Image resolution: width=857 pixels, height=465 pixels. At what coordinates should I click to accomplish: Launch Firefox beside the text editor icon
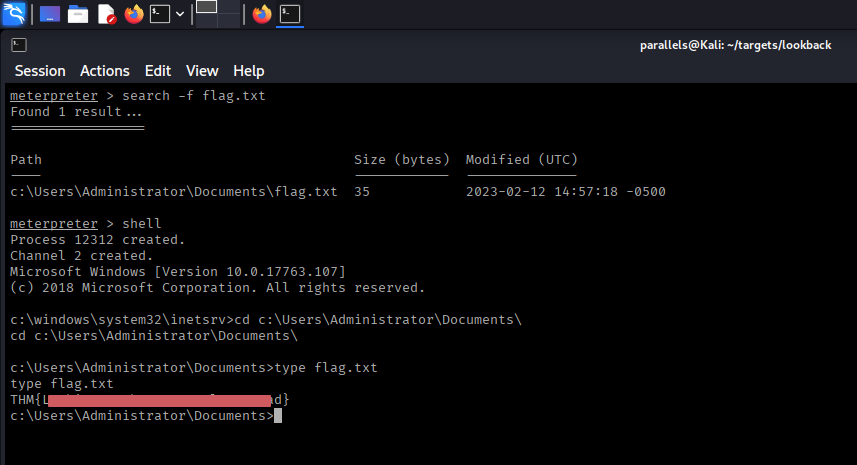pyautogui.click(x=134, y=14)
